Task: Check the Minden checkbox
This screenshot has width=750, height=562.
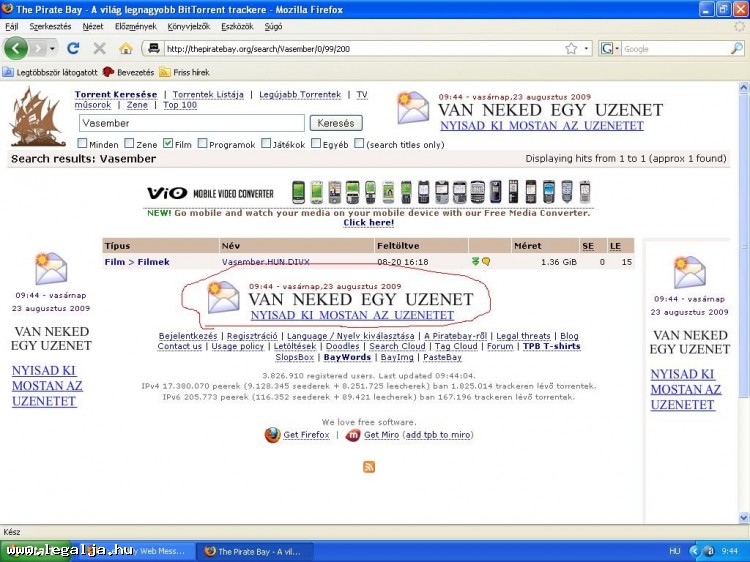Action: [83, 144]
